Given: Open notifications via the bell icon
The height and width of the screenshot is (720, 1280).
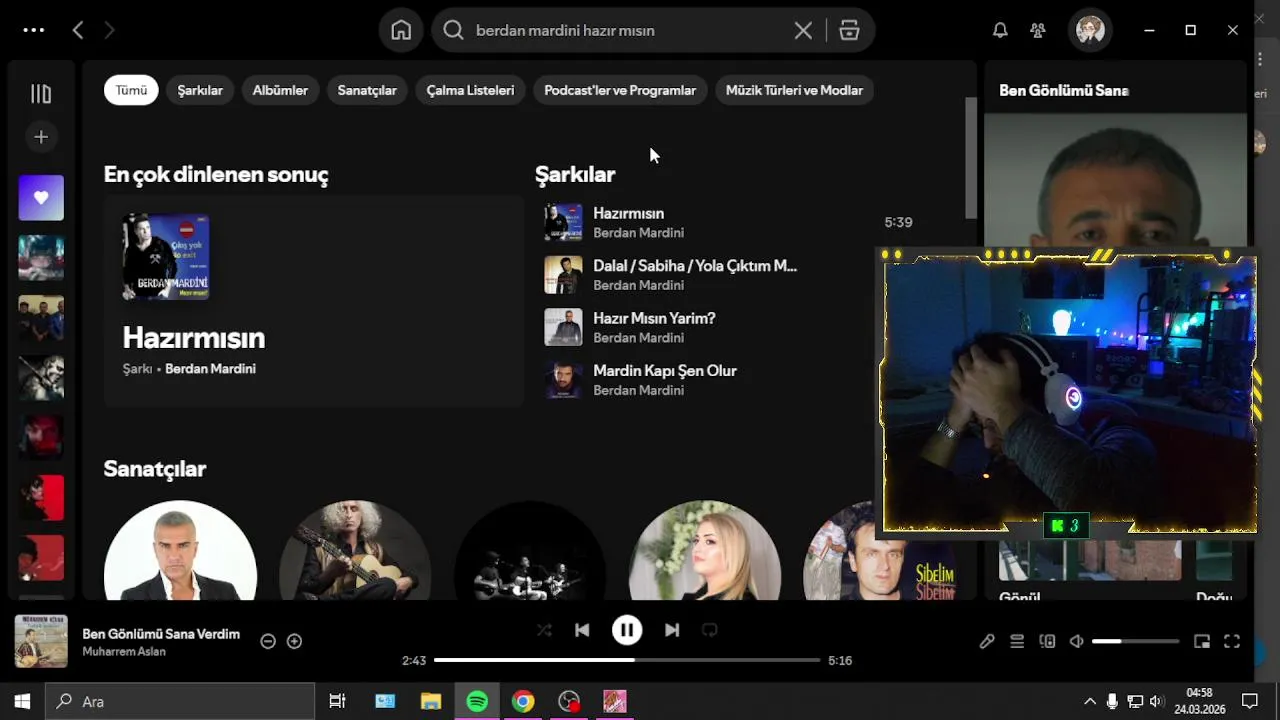Looking at the screenshot, I should pyautogui.click(x=1000, y=30).
